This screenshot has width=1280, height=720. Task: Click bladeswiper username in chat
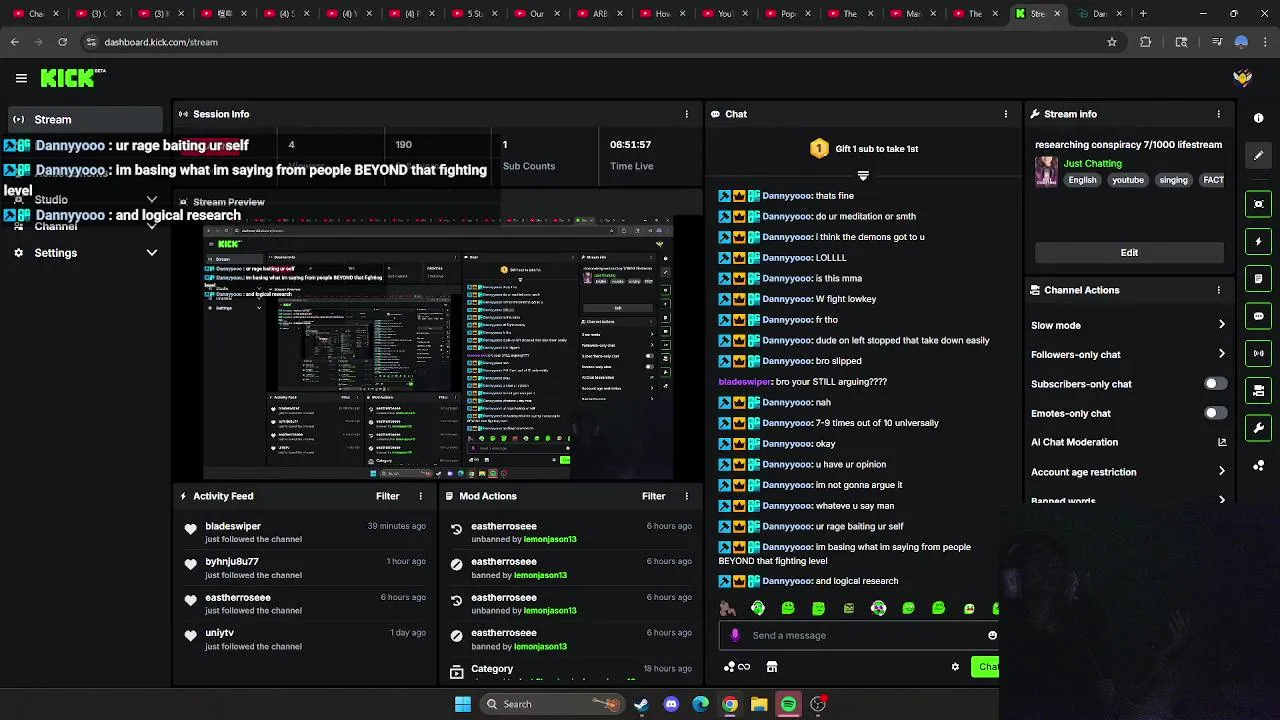pos(746,382)
